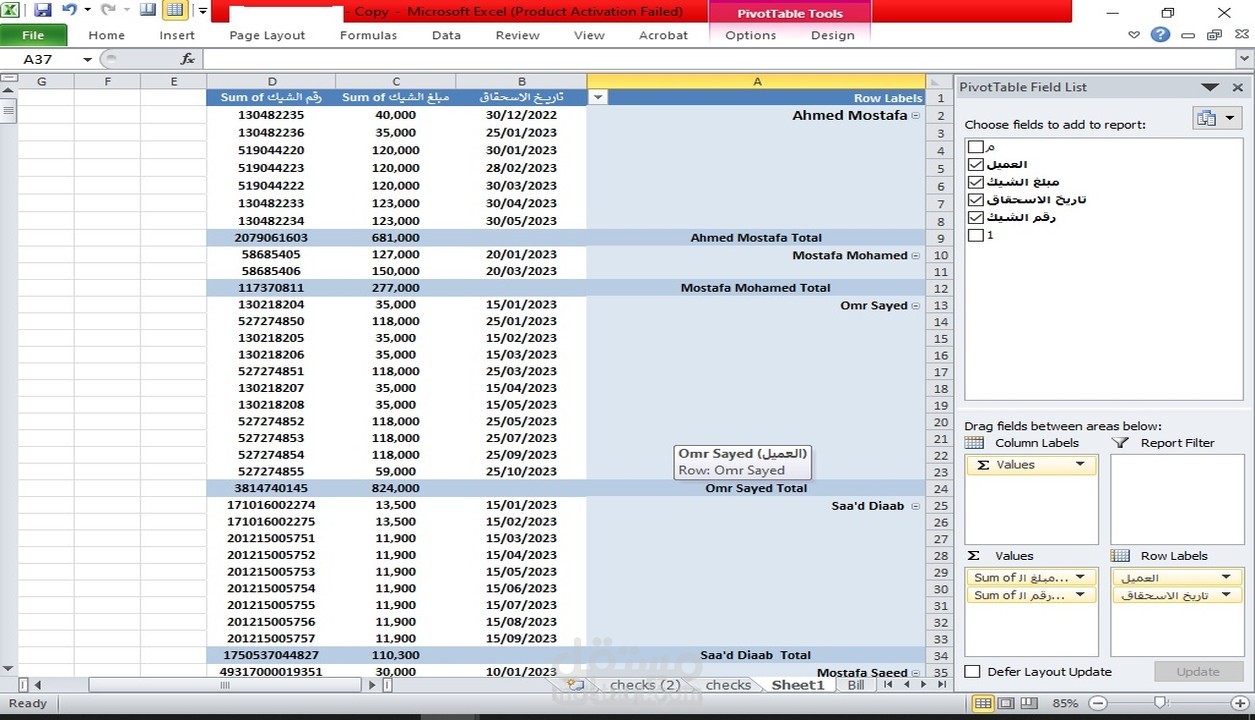Close the PivotTable Field List pane
Screen dimensions: 1255x720
coord(1237,87)
